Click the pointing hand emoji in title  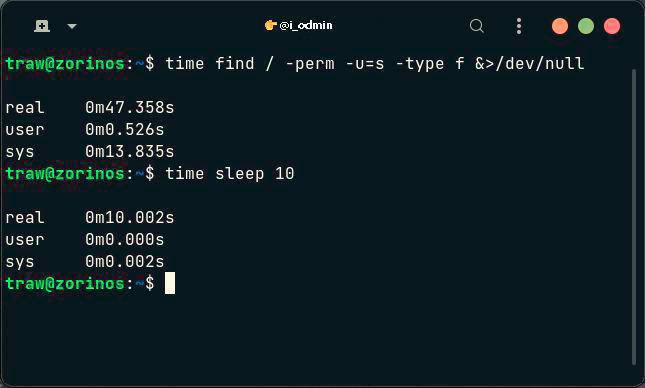pos(270,26)
